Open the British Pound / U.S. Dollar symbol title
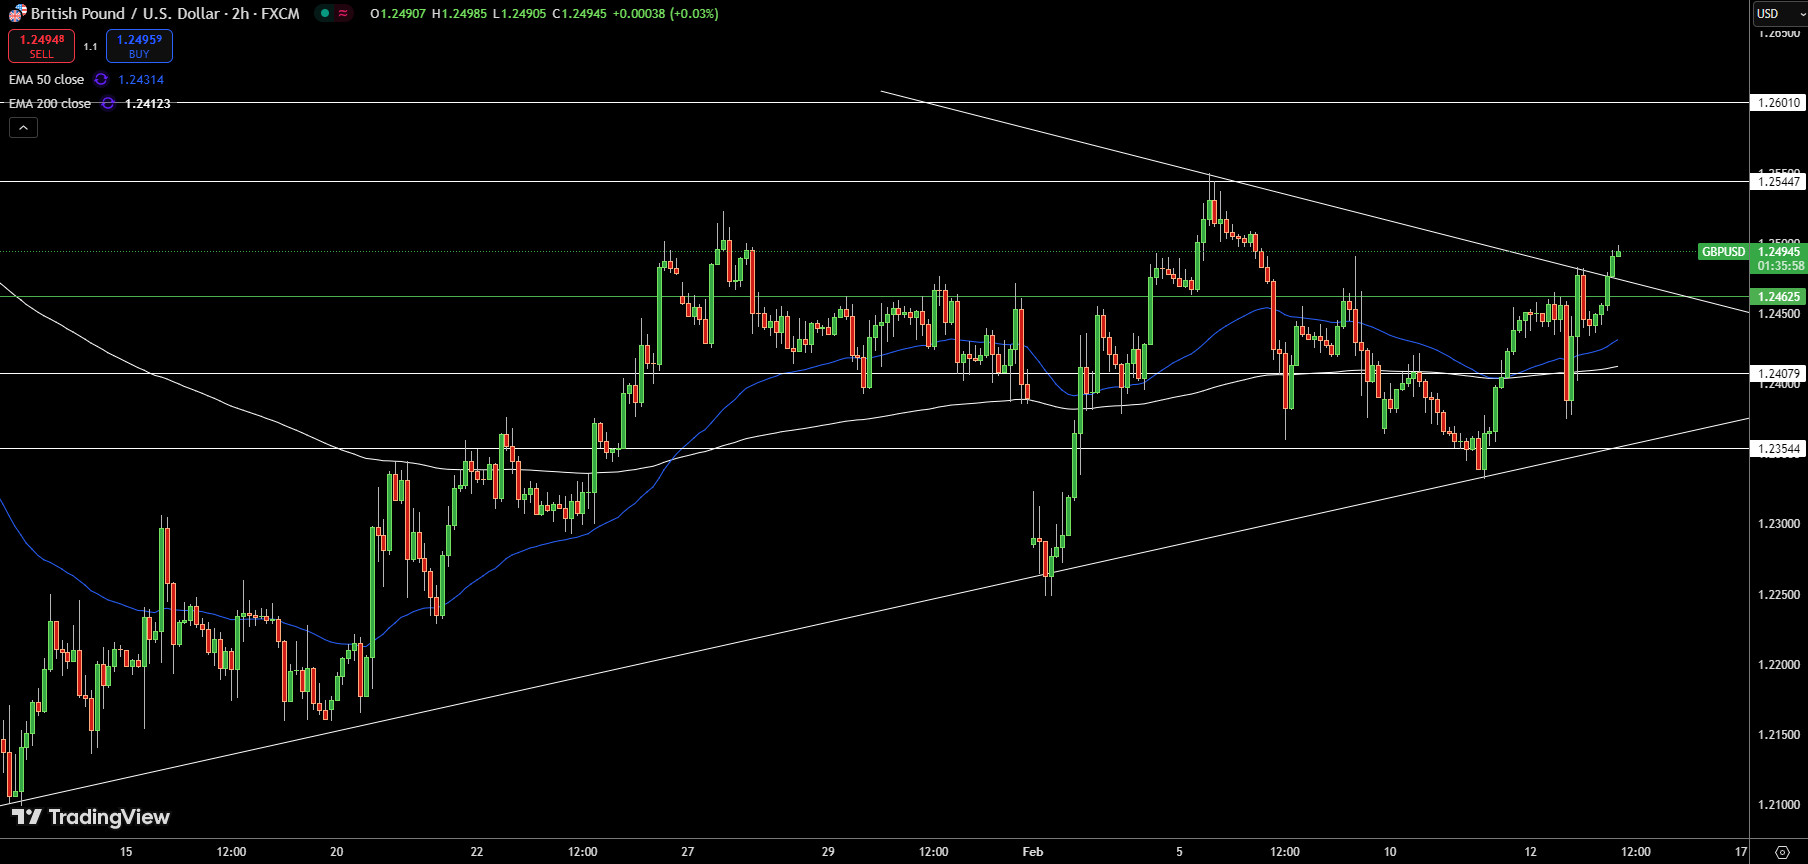The width and height of the screenshot is (1808, 864). coord(165,14)
